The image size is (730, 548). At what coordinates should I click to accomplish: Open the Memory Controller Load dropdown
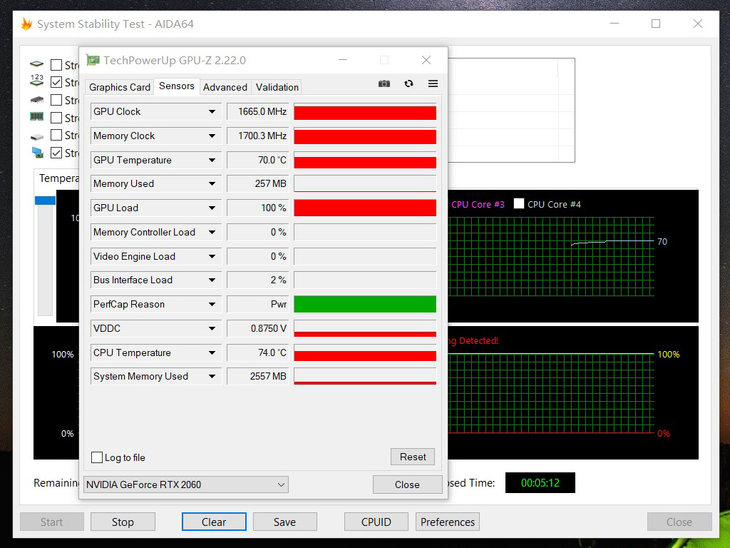pos(212,232)
